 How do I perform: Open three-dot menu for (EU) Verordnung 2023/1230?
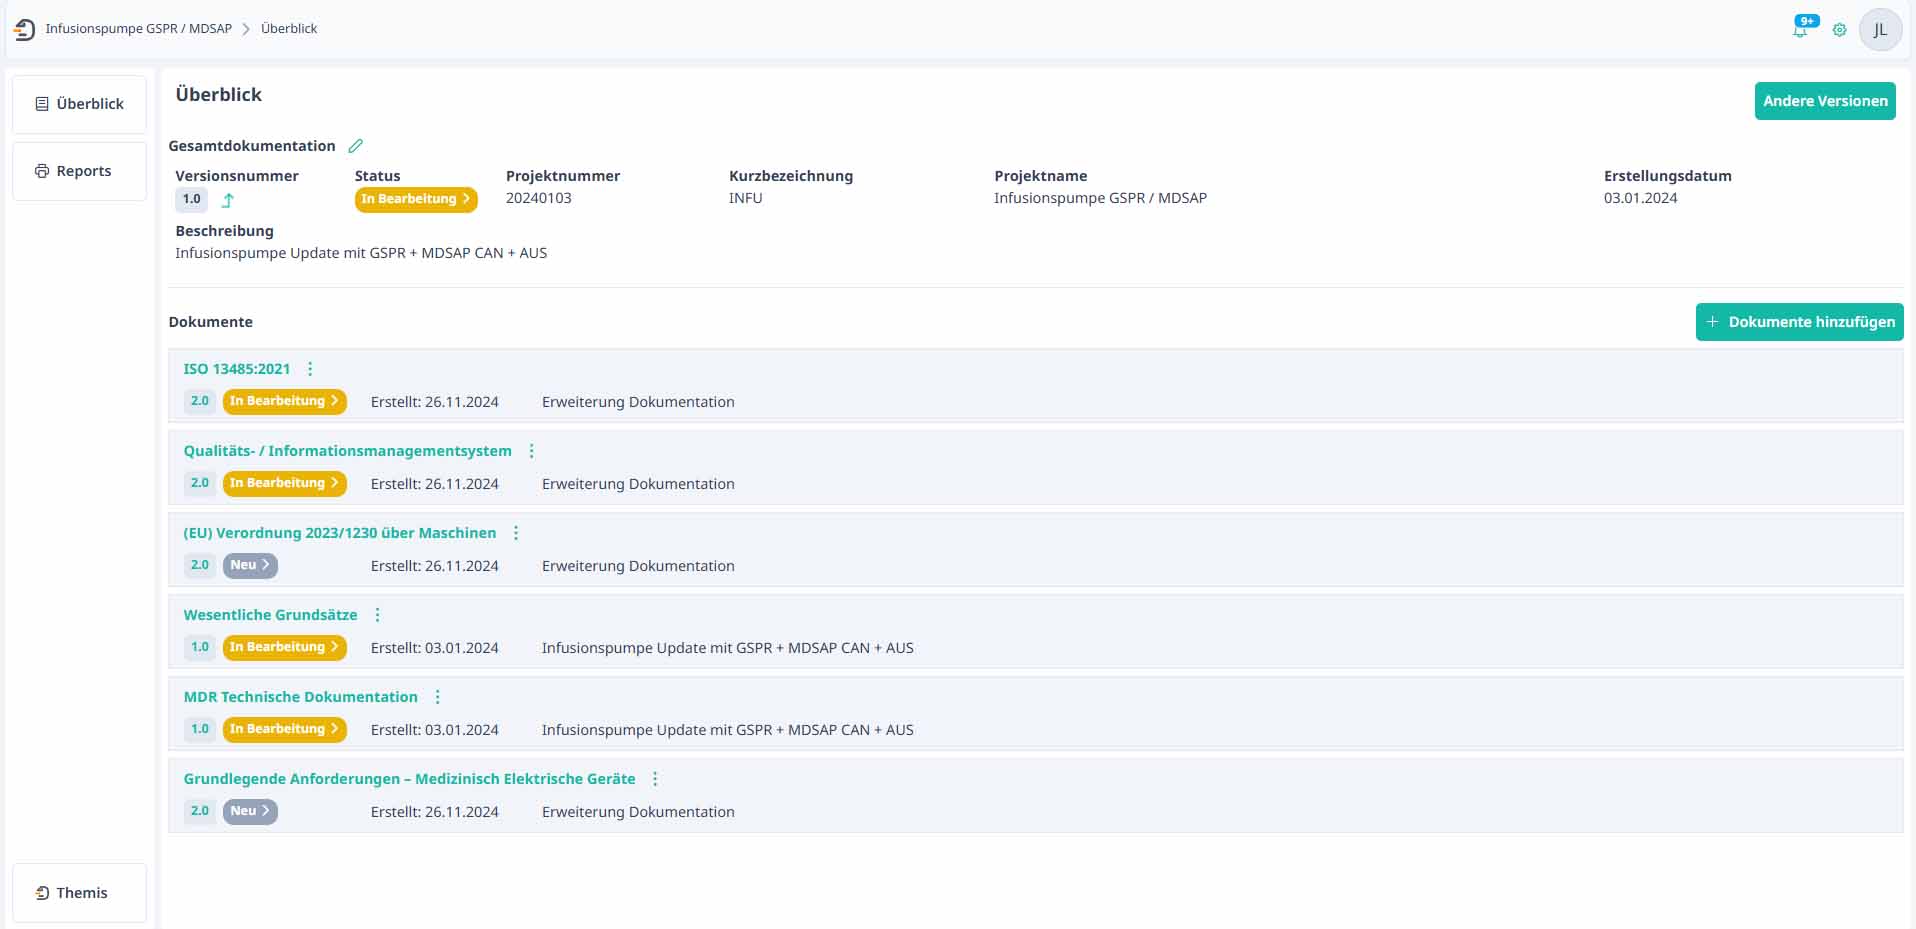(516, 533)
